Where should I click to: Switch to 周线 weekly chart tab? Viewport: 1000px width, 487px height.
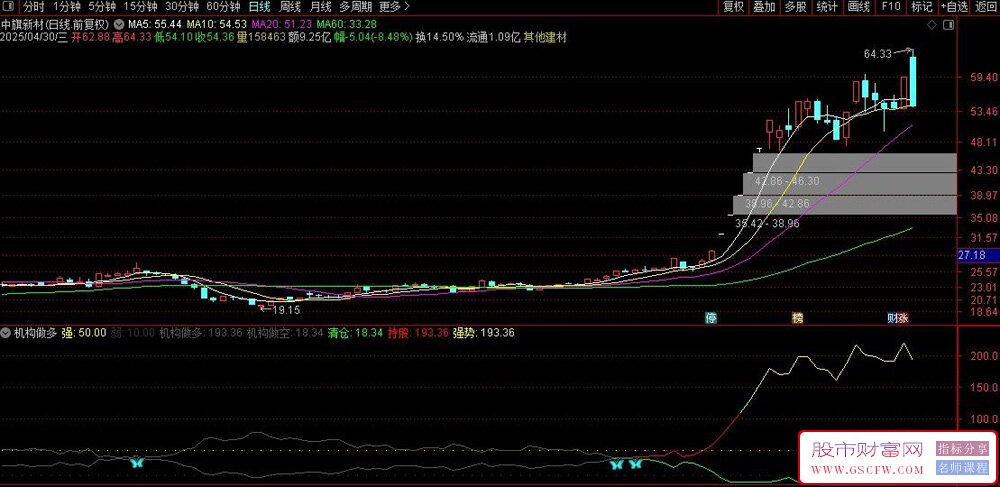290,7
